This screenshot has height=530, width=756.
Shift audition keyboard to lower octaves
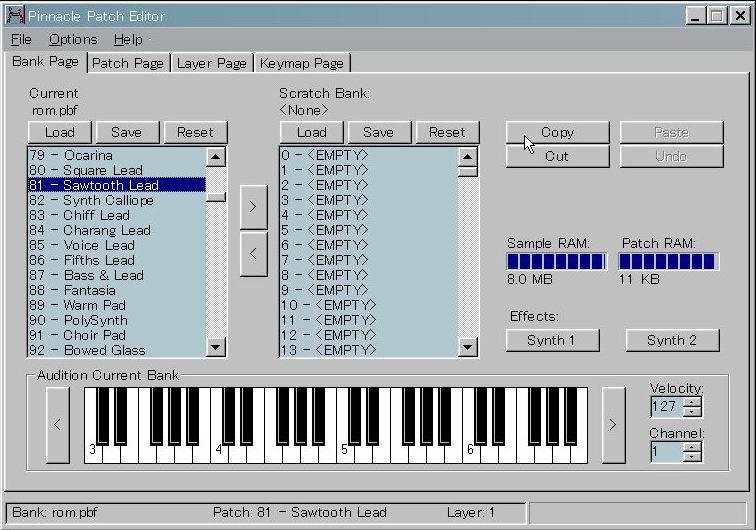58,425
